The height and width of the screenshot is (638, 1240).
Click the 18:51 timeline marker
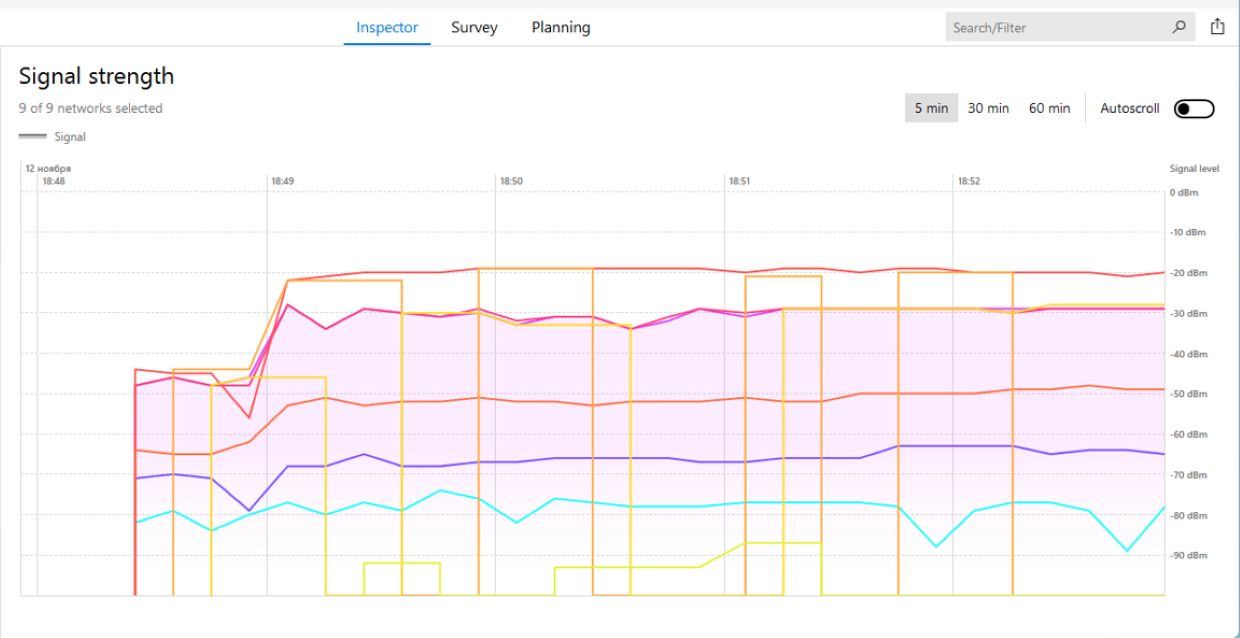(739, 182)
